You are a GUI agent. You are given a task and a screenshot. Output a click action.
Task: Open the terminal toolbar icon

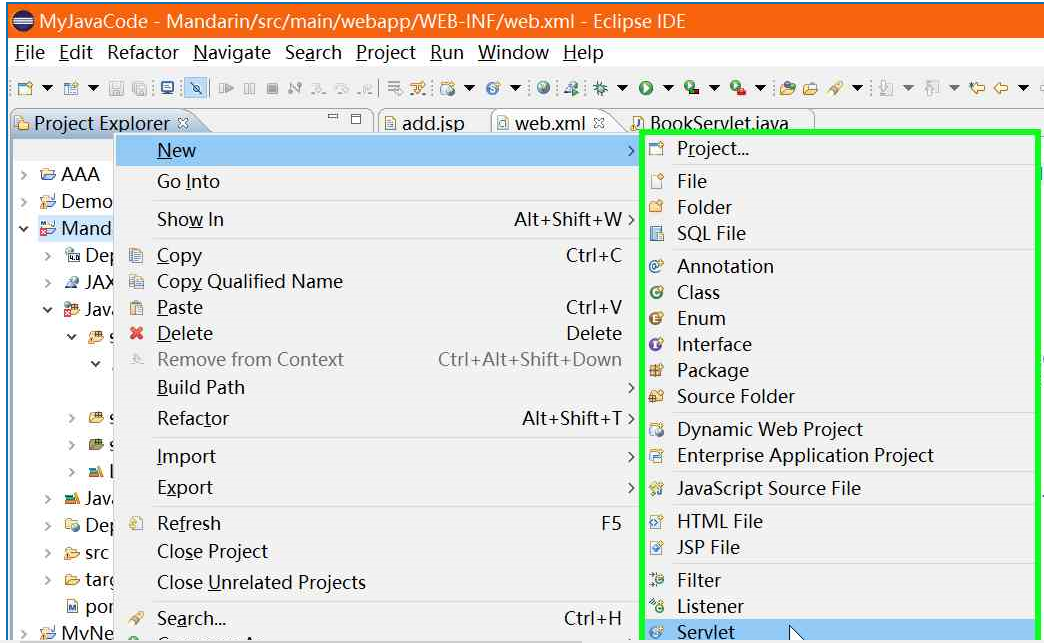(x=168, y=88)
